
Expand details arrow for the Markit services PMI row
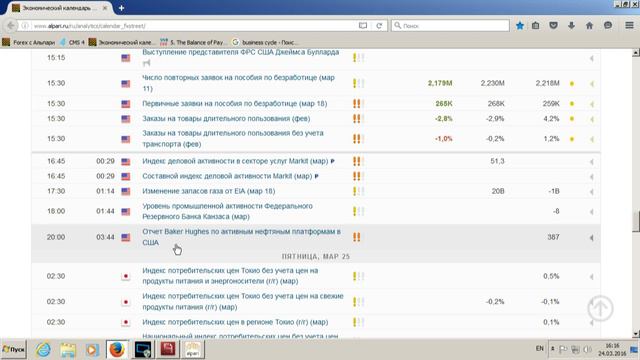pyautogui.click(x=591, y=162)
